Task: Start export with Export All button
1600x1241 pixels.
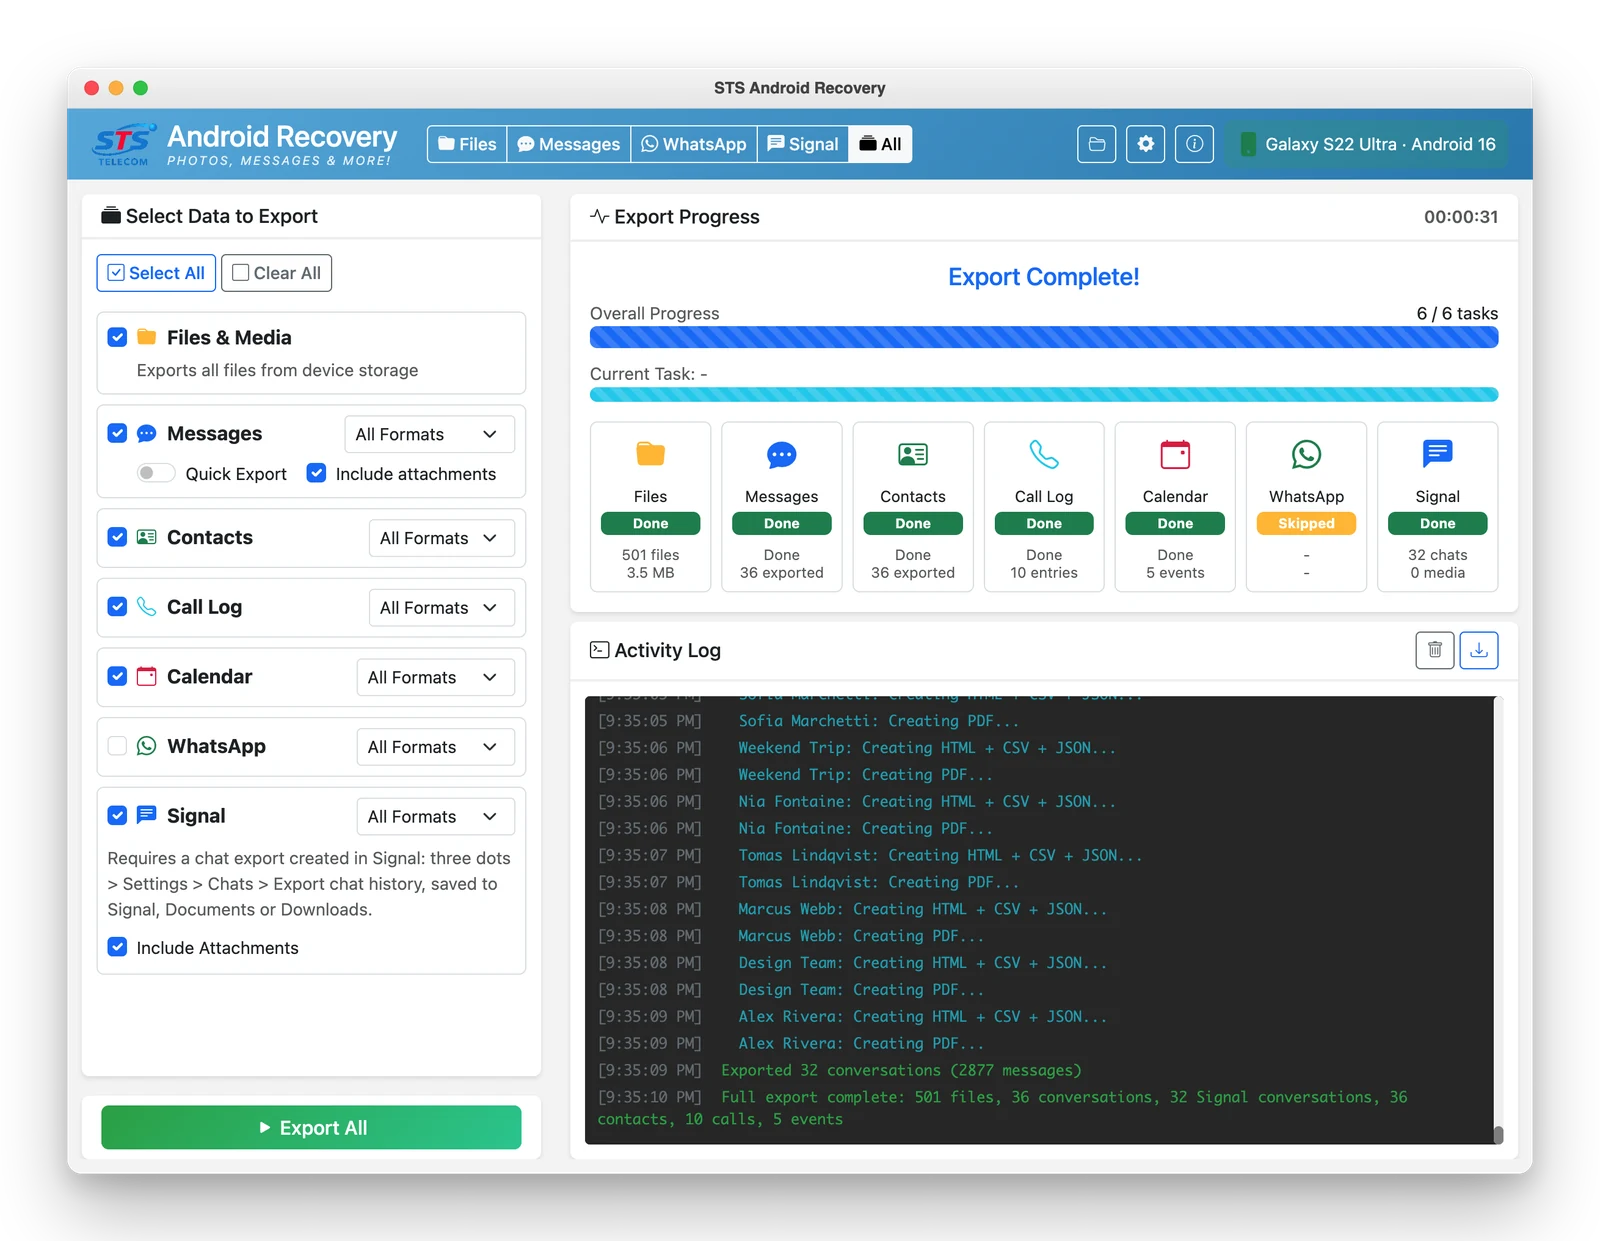Action: coord(311,1127)
